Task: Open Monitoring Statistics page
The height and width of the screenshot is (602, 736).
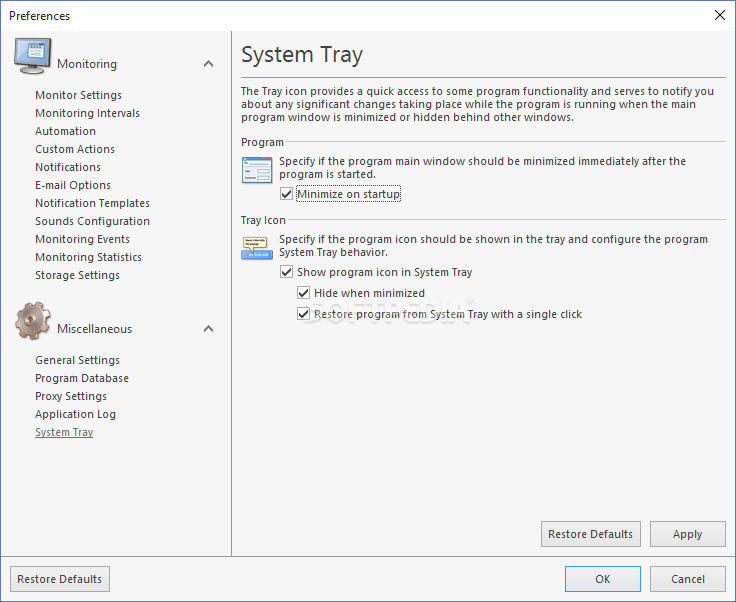Action: point(88,257)
